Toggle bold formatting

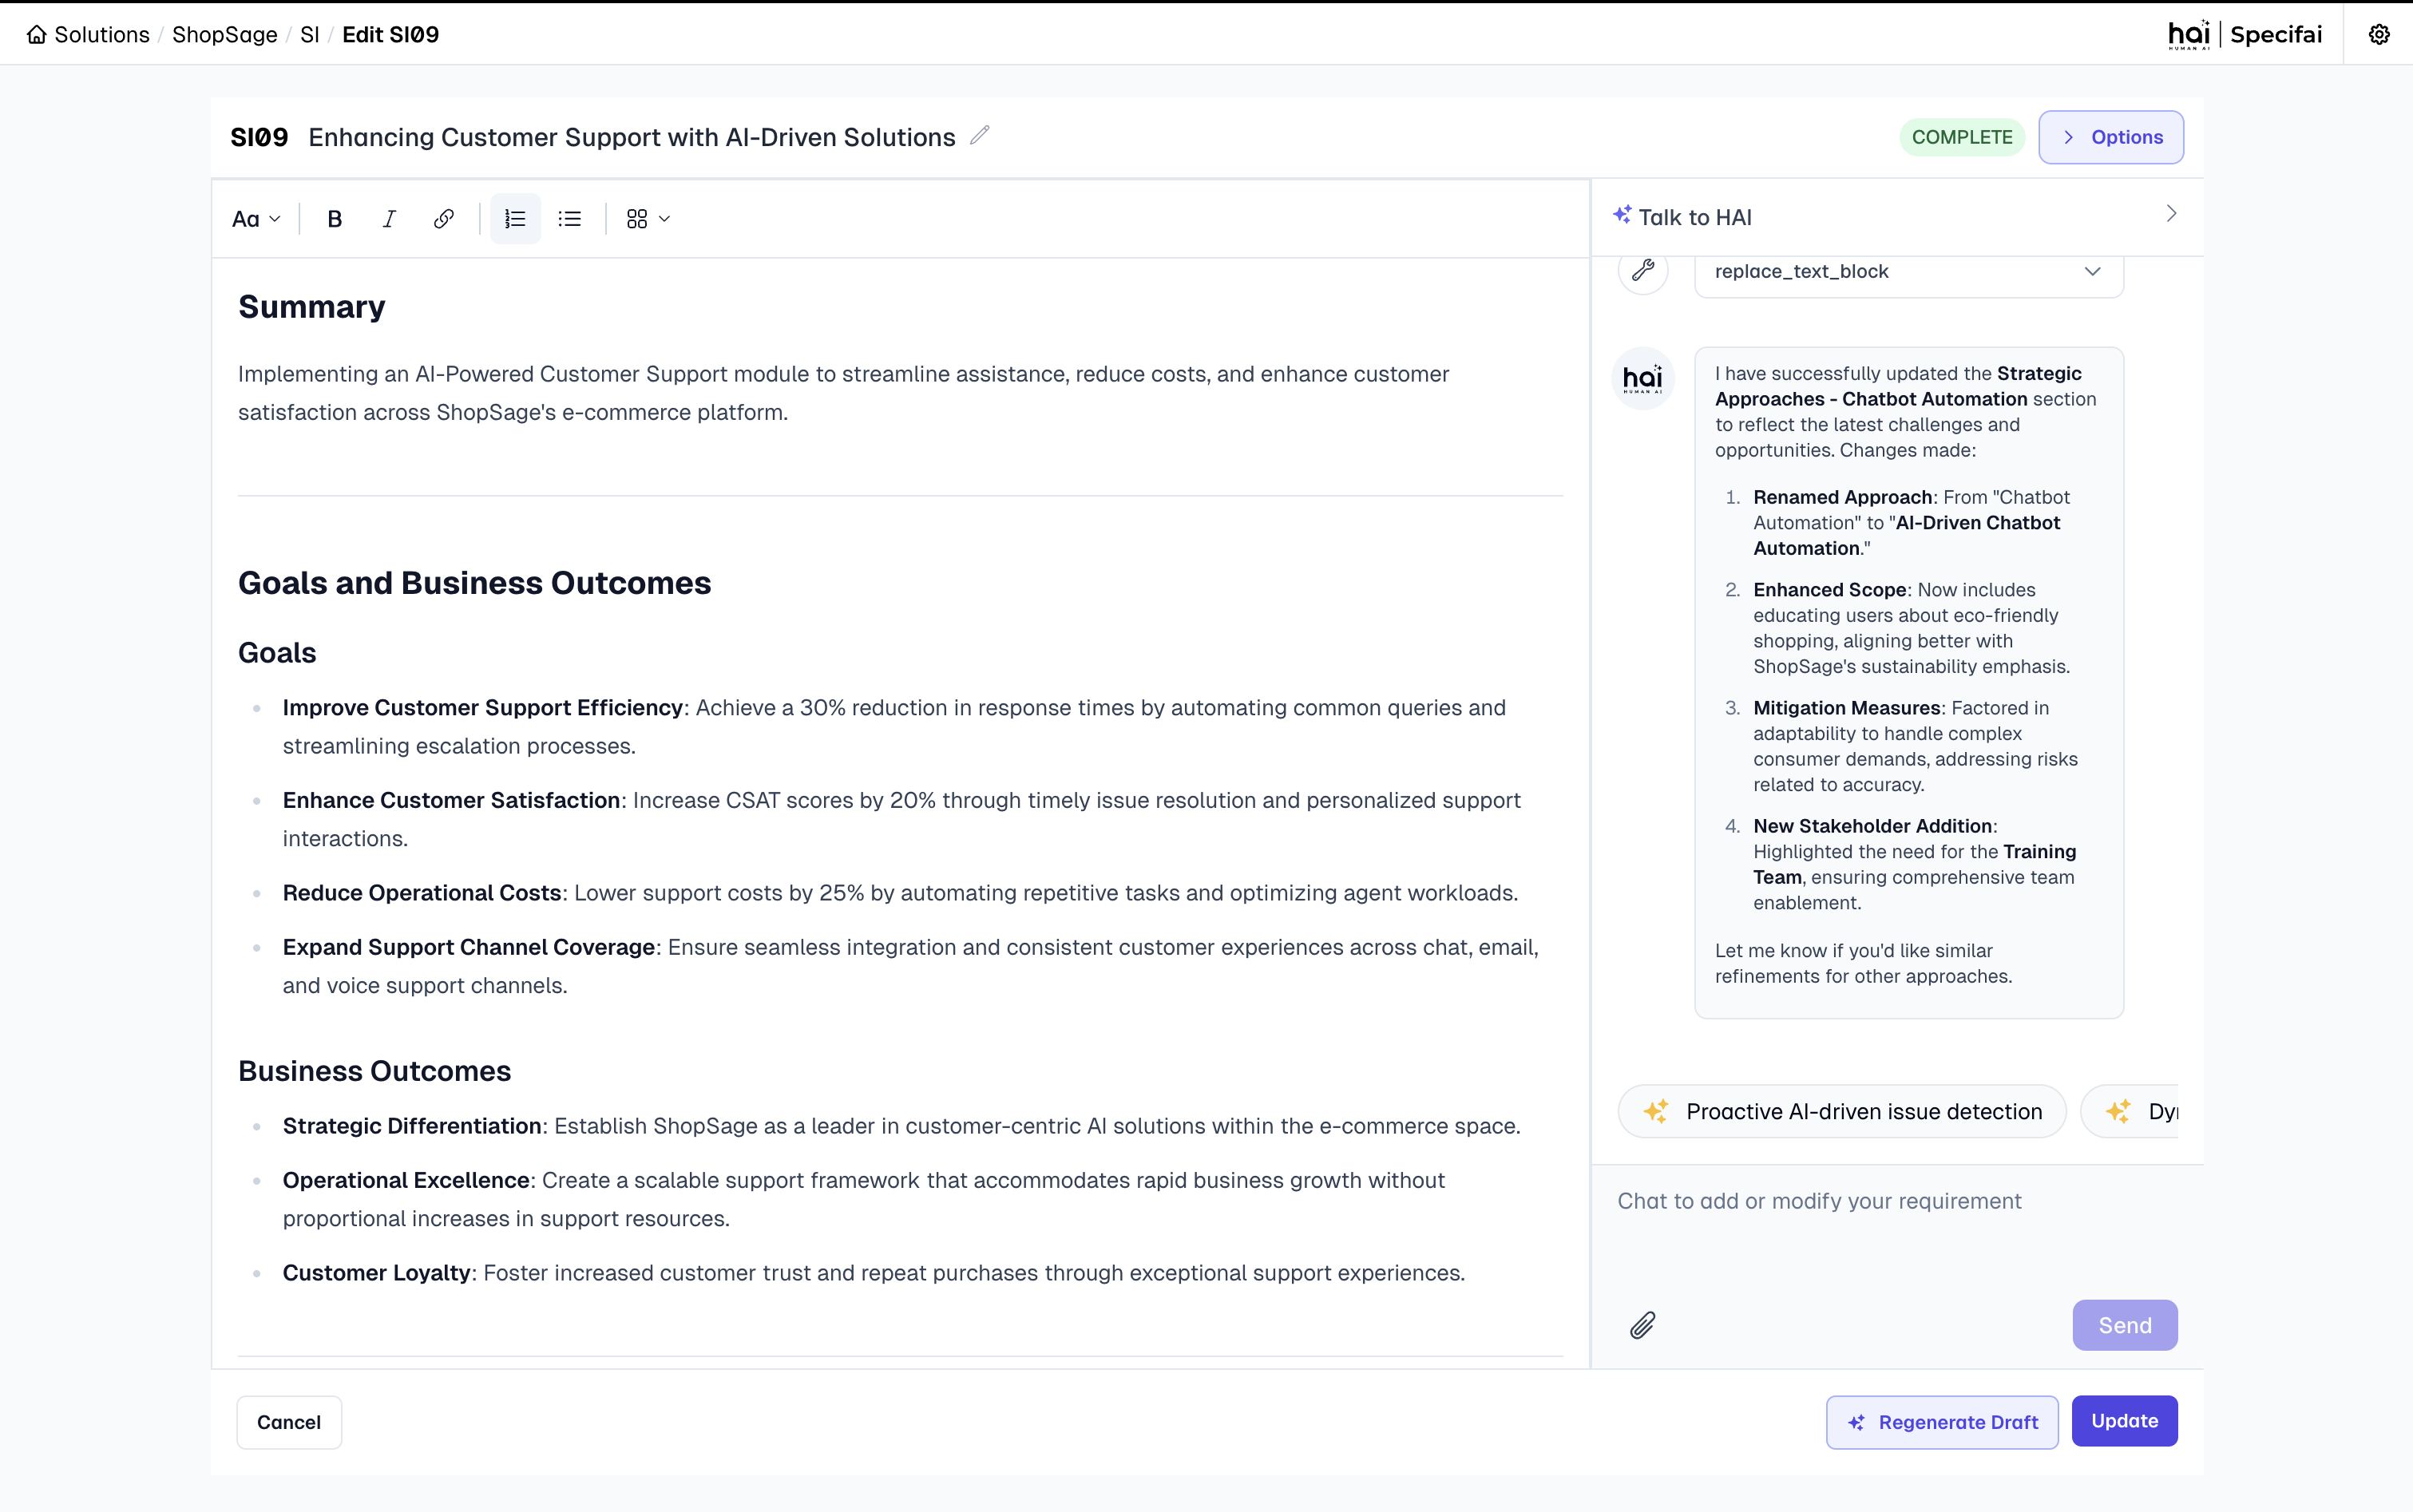[335, 219]
